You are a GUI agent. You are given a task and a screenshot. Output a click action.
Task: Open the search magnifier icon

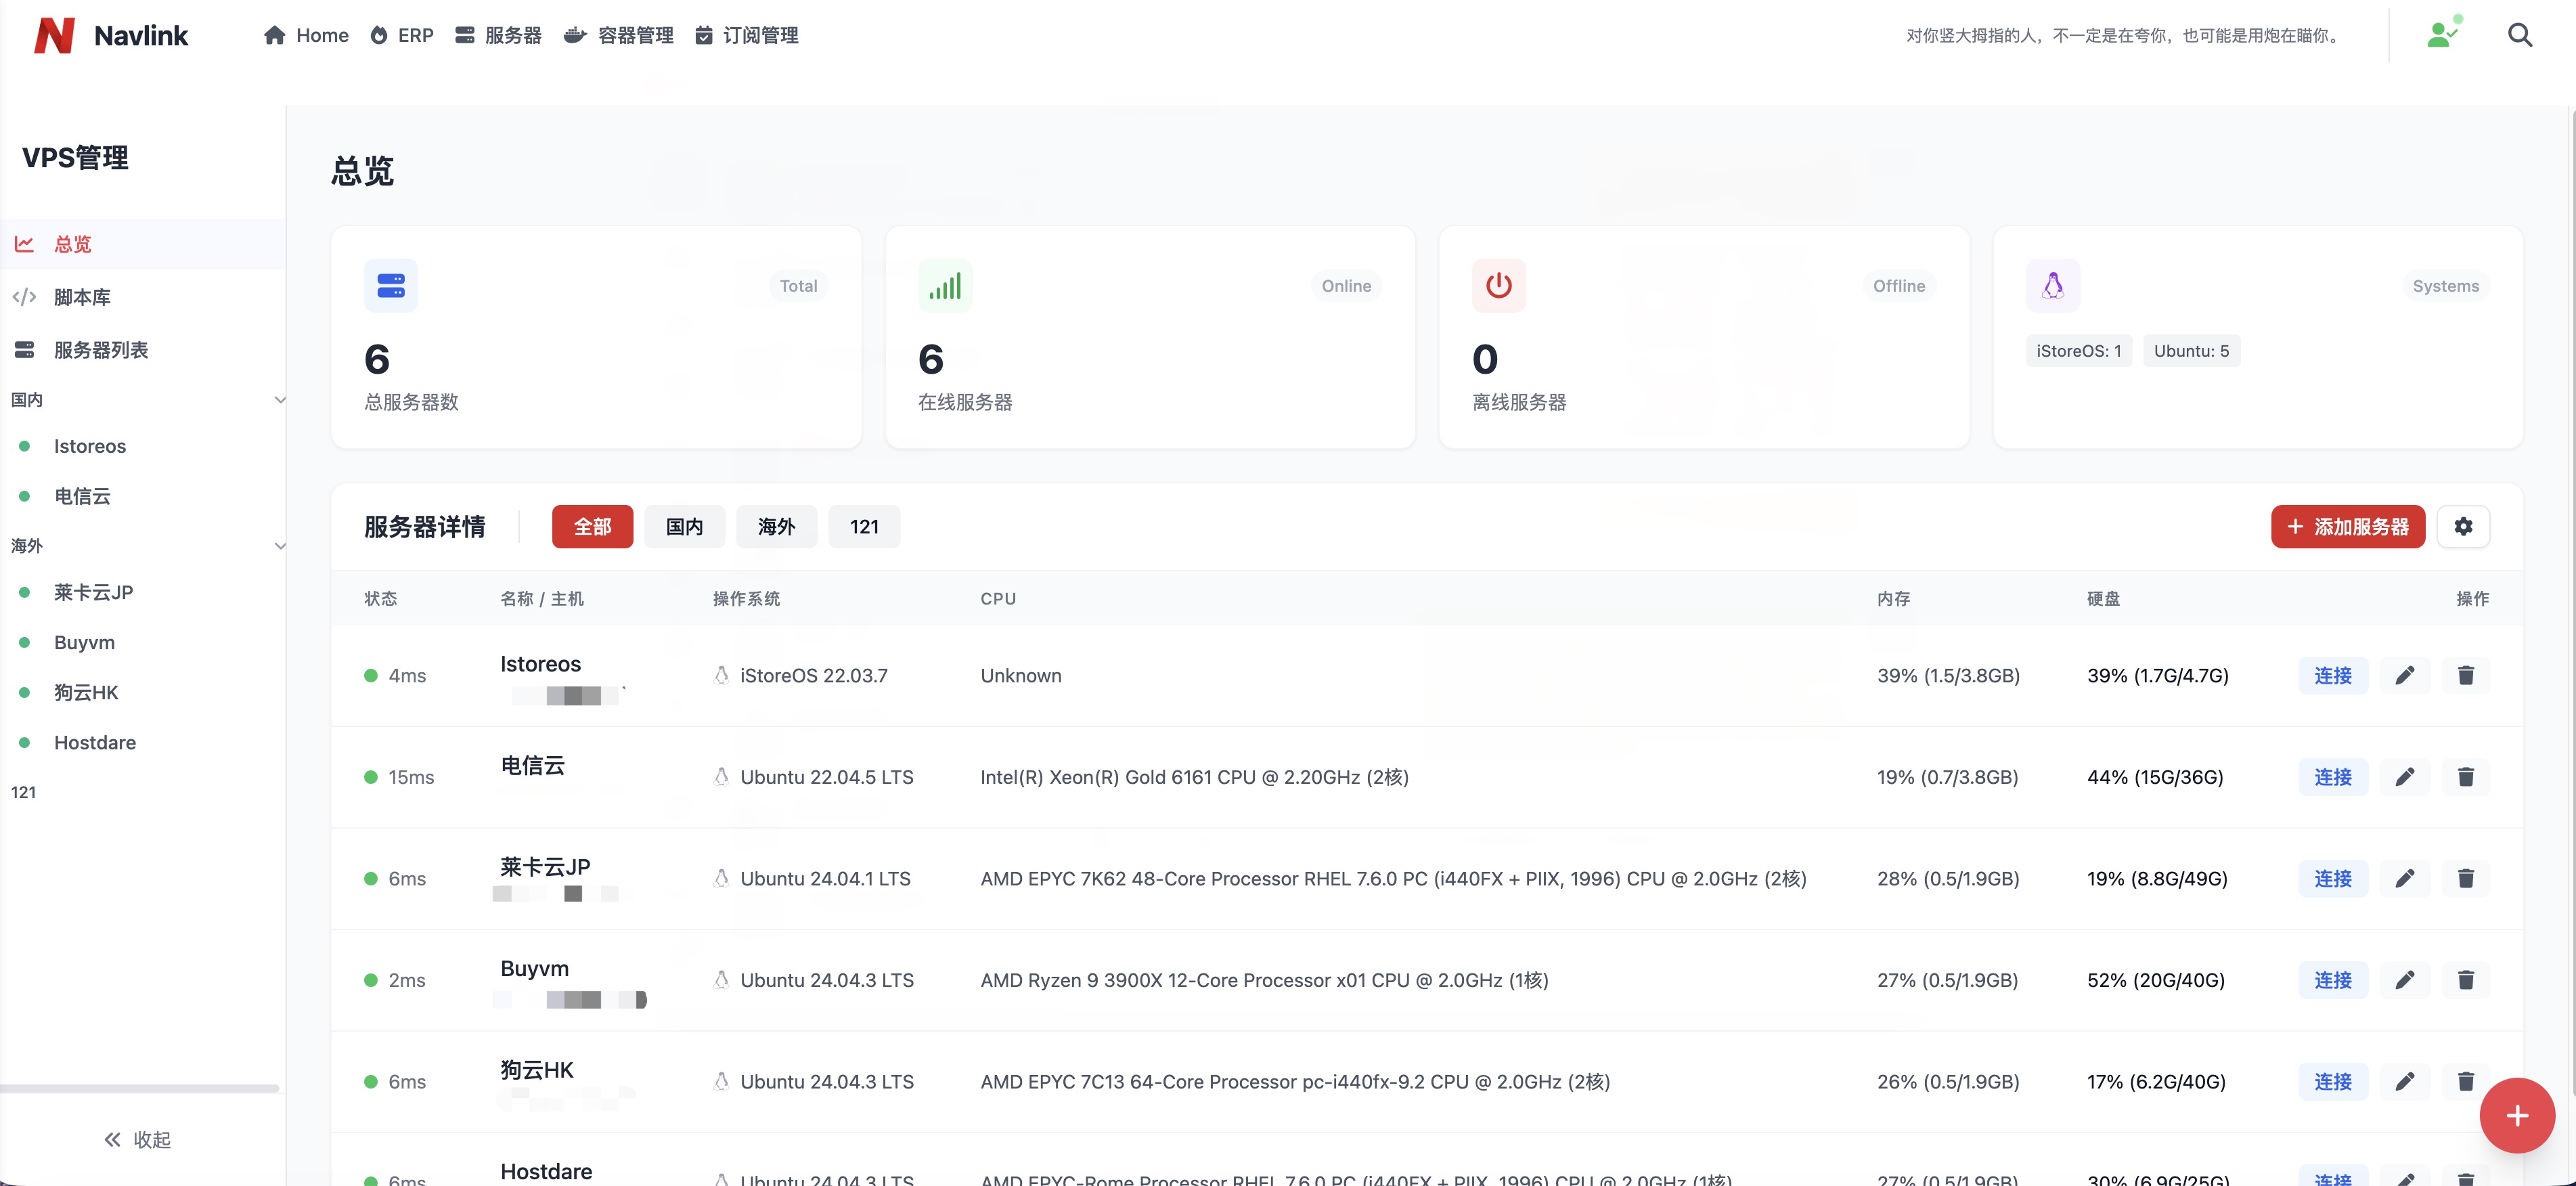(x=2520, y=34)
